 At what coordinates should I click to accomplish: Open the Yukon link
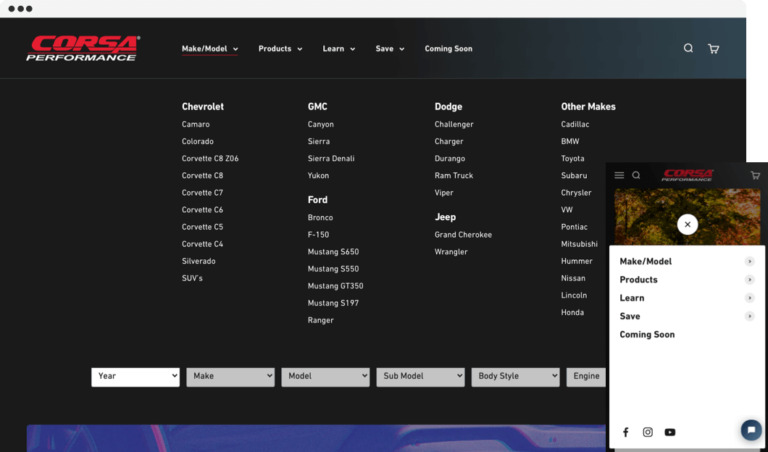tap(318, 175)
